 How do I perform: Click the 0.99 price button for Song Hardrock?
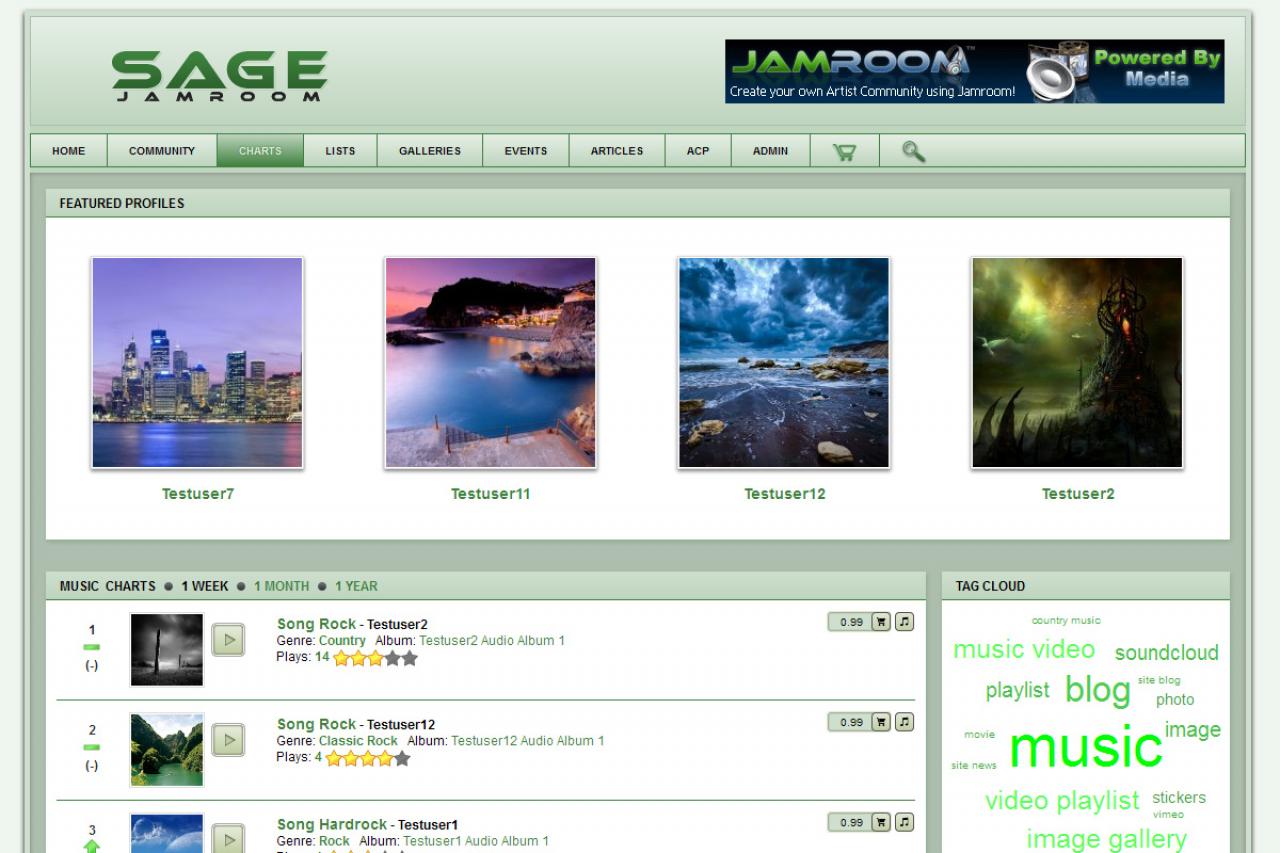pyautogui.click(x=850, y=822)
